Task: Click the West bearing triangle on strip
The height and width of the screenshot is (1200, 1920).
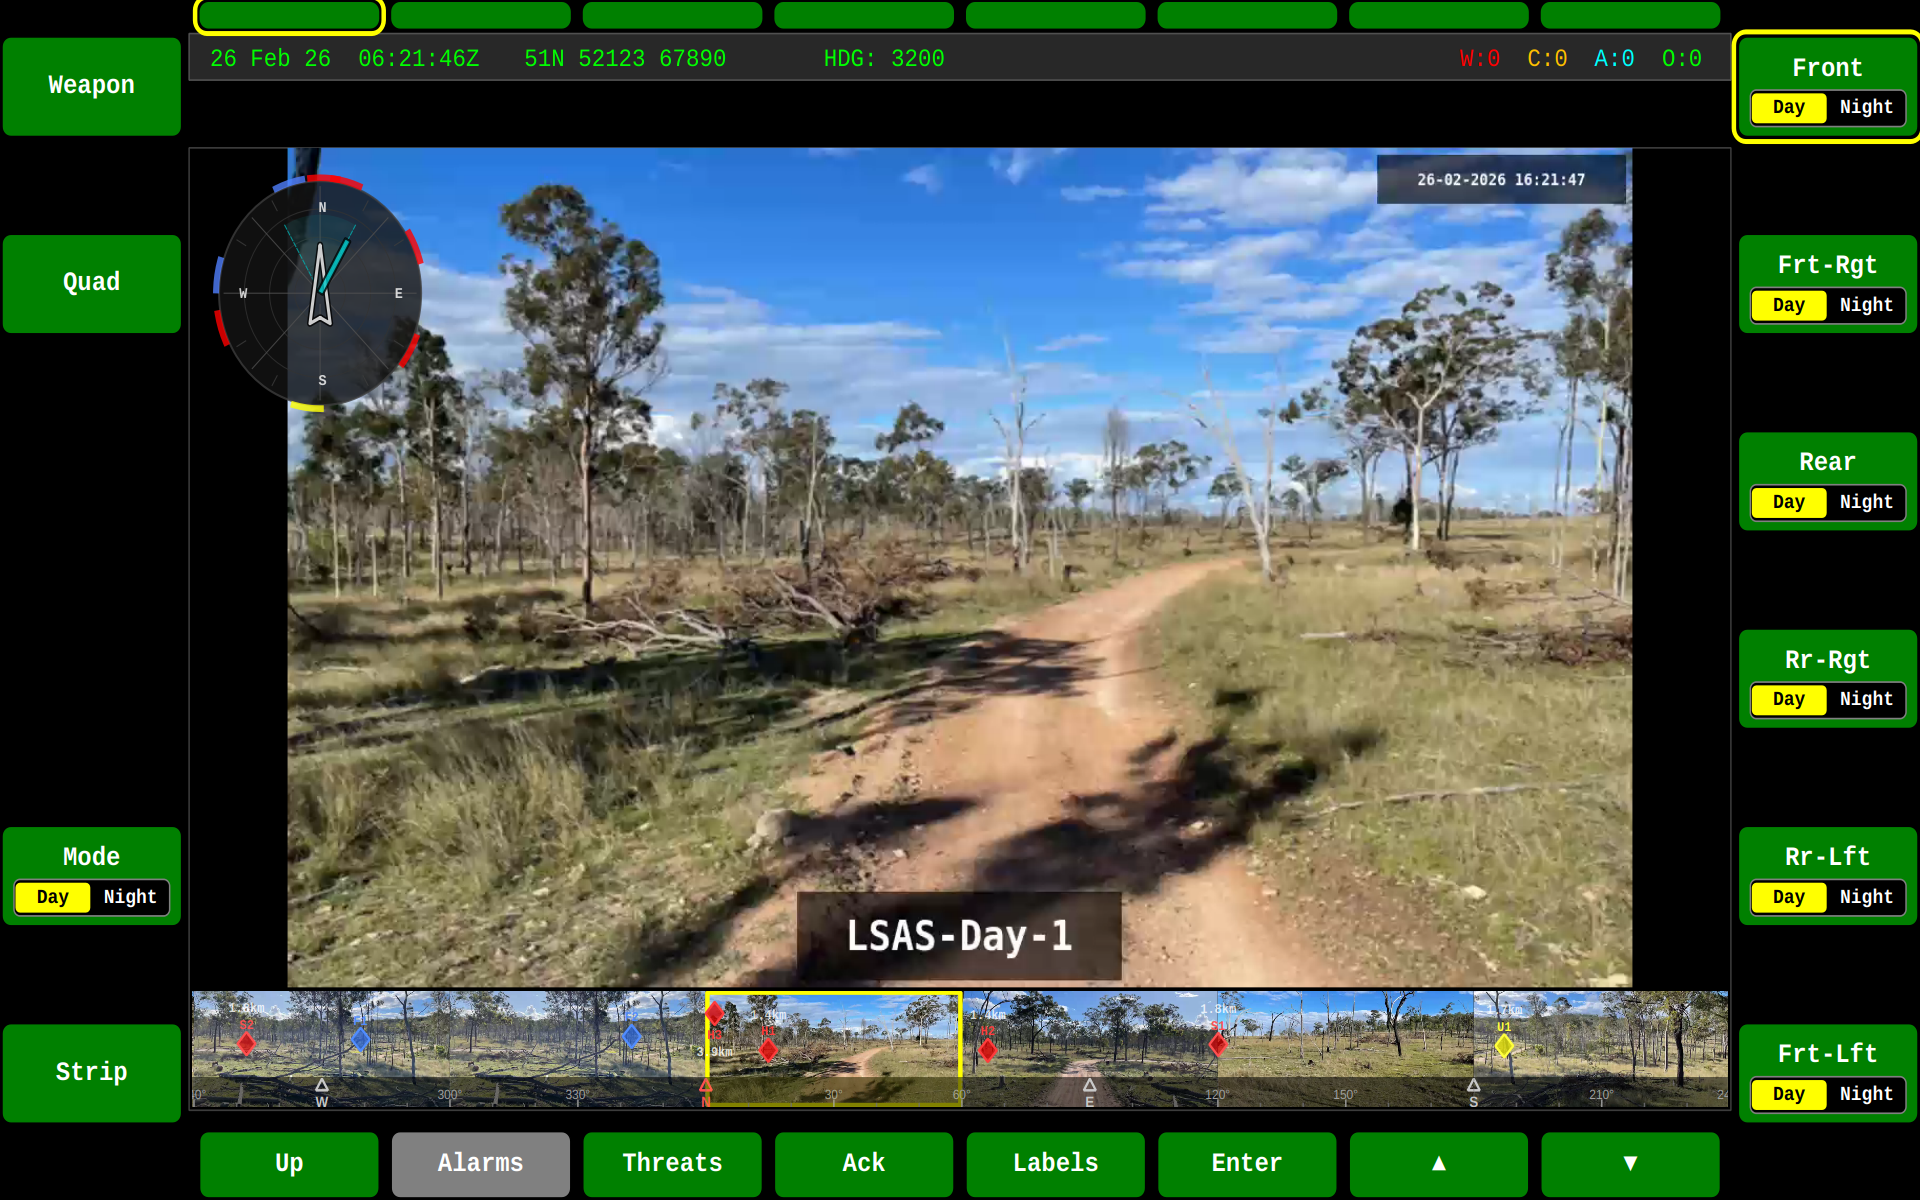Action: [322, 1085]
